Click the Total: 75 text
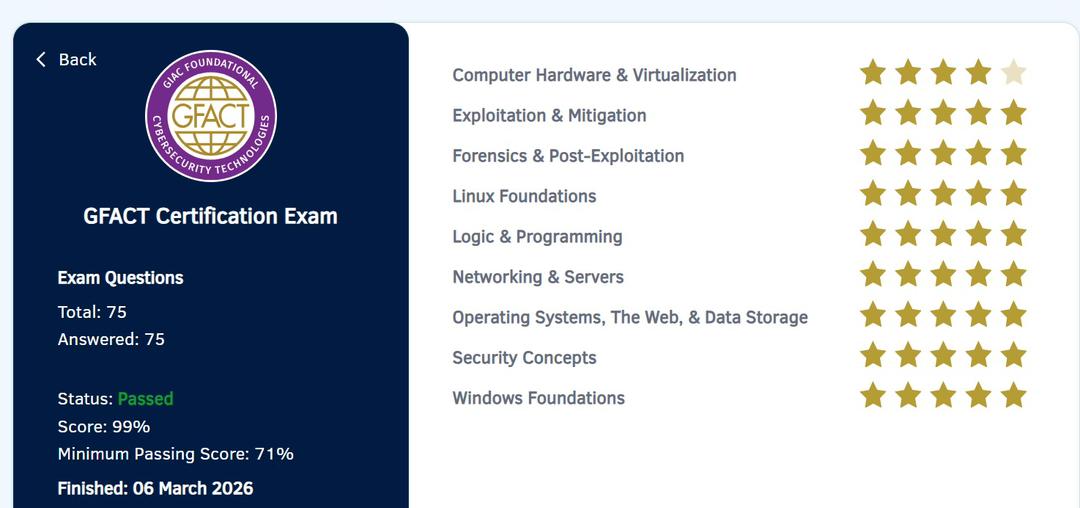Viewport: 1080px width, 508px height. coord(92,313)
